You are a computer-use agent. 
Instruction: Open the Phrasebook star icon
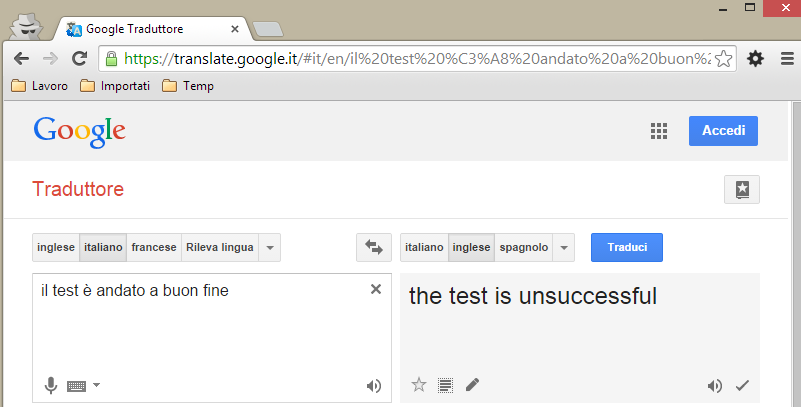742,189
